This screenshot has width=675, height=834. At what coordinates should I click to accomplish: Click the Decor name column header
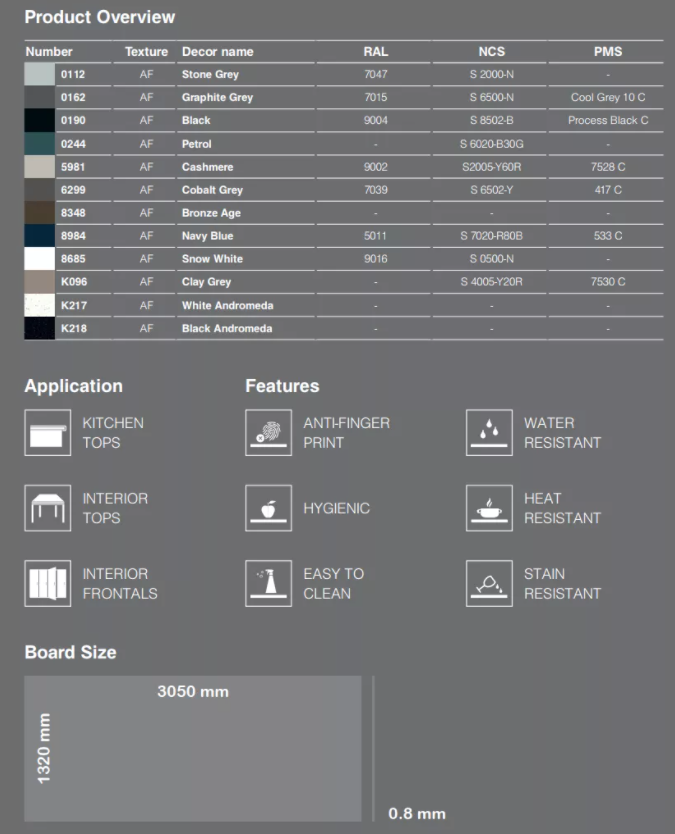[218, 52]
